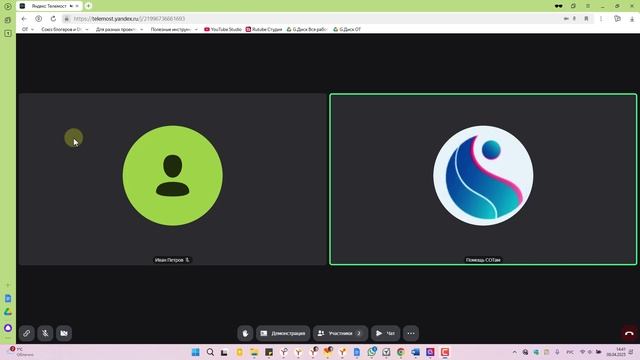Select the Помощь СОТам participant avatar

[x=483, y=176]
